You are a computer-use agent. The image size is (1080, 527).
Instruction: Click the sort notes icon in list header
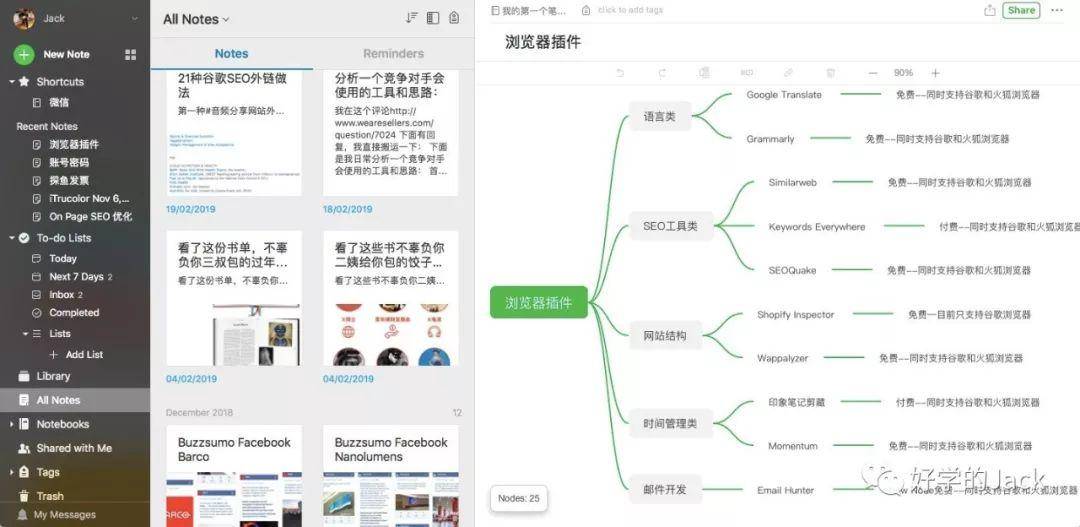point(412,19)
